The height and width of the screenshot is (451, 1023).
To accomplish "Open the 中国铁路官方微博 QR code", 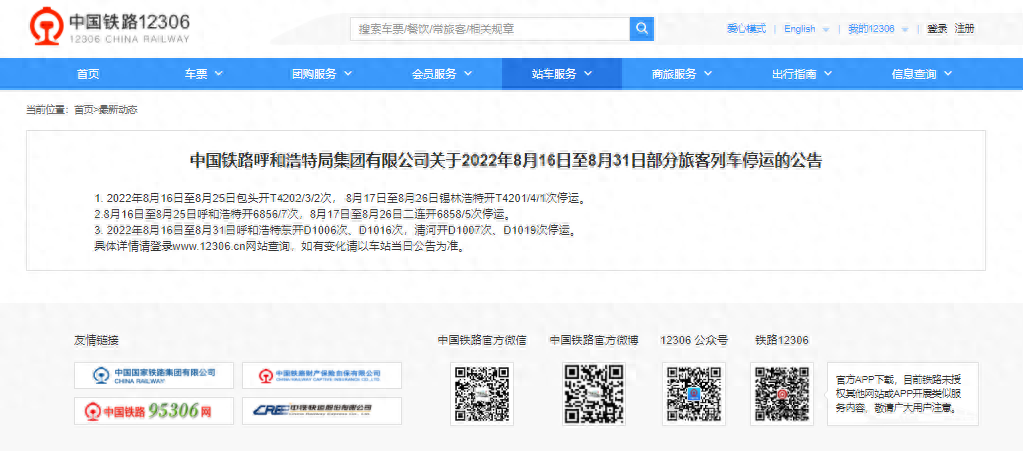I will point(592,392).
